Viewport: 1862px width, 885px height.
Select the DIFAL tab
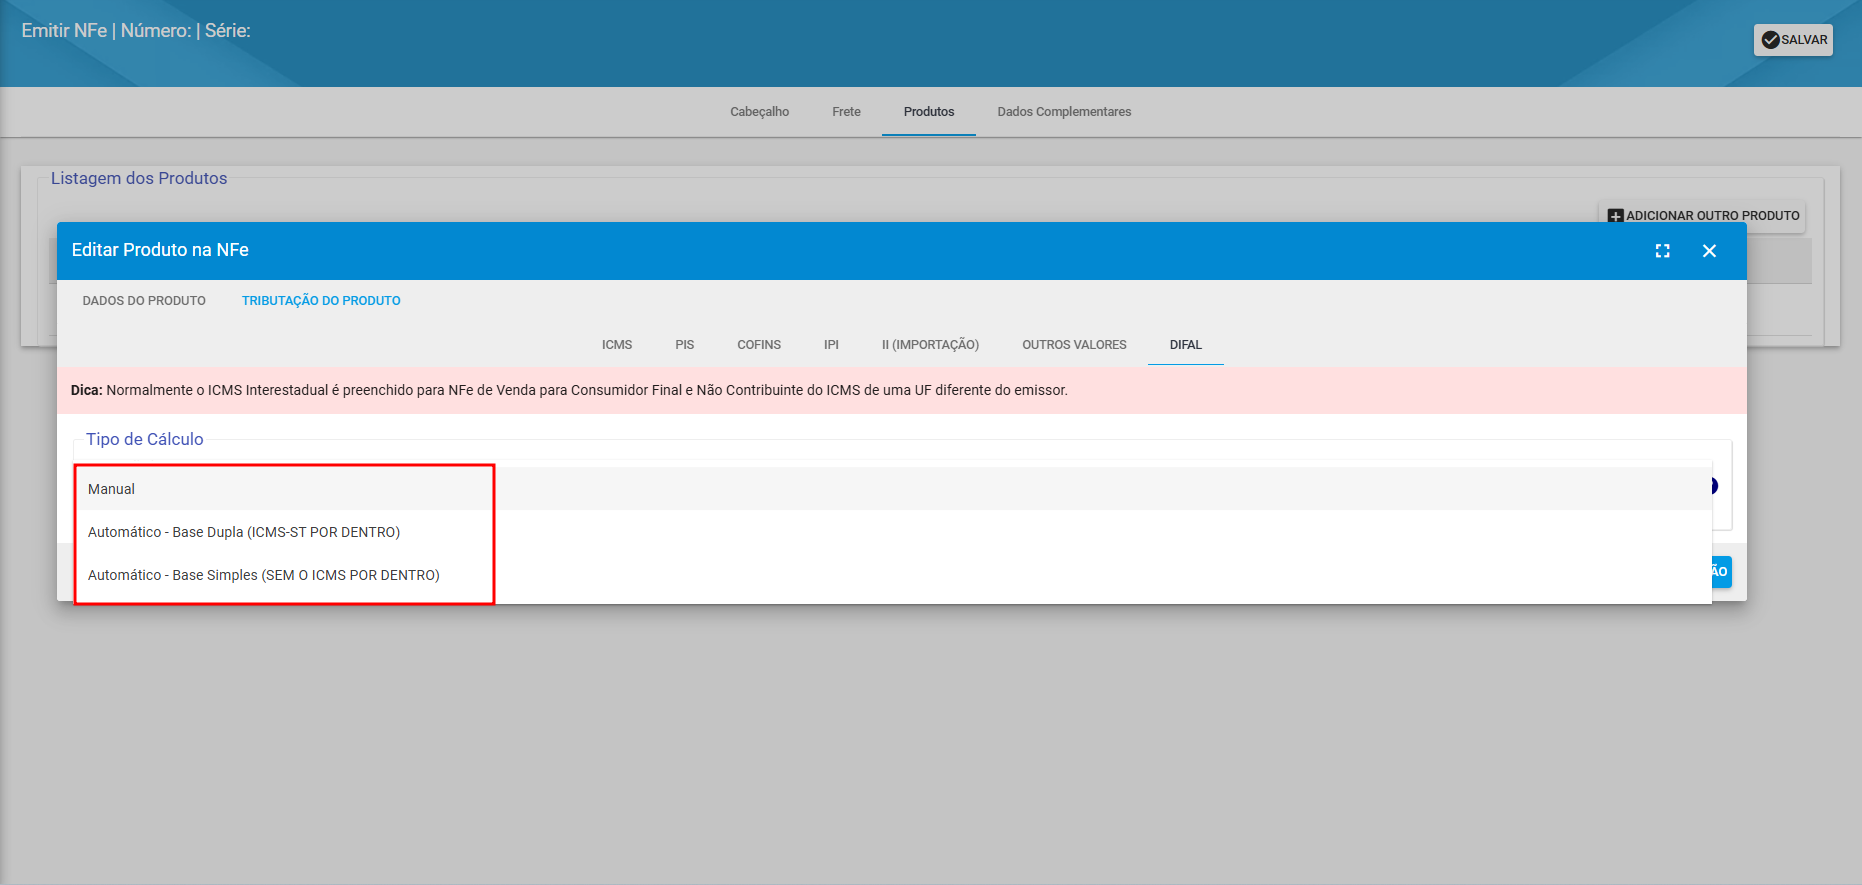1186,345
